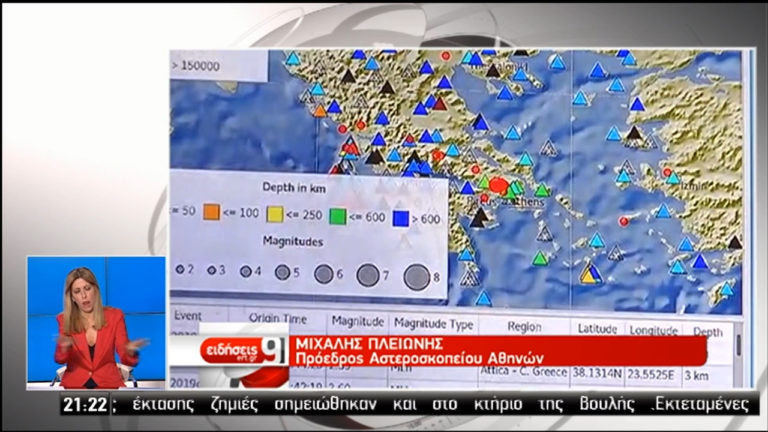The height and width of the screenshot is (432, 768).
Task: Click the Latitude column header
Action: point(597,329)
